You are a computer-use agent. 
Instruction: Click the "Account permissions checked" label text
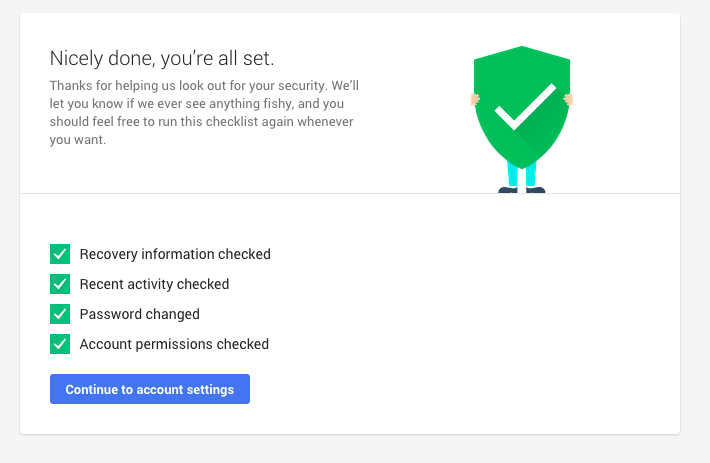pyautogui.click(x=174, y=344)
